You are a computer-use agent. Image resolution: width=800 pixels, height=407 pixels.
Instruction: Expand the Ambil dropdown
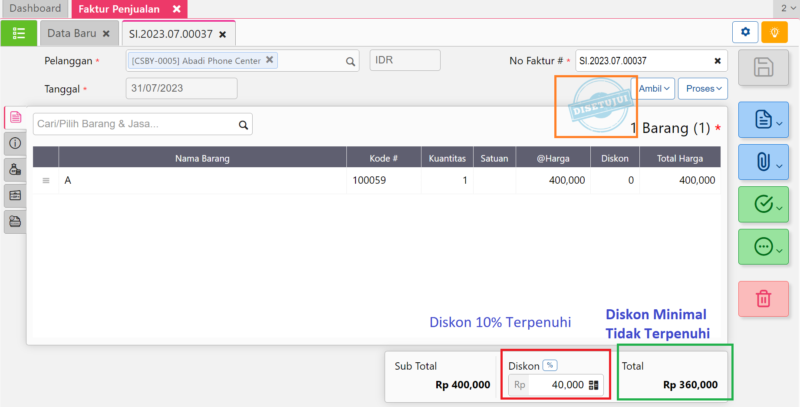click(655, 88)
